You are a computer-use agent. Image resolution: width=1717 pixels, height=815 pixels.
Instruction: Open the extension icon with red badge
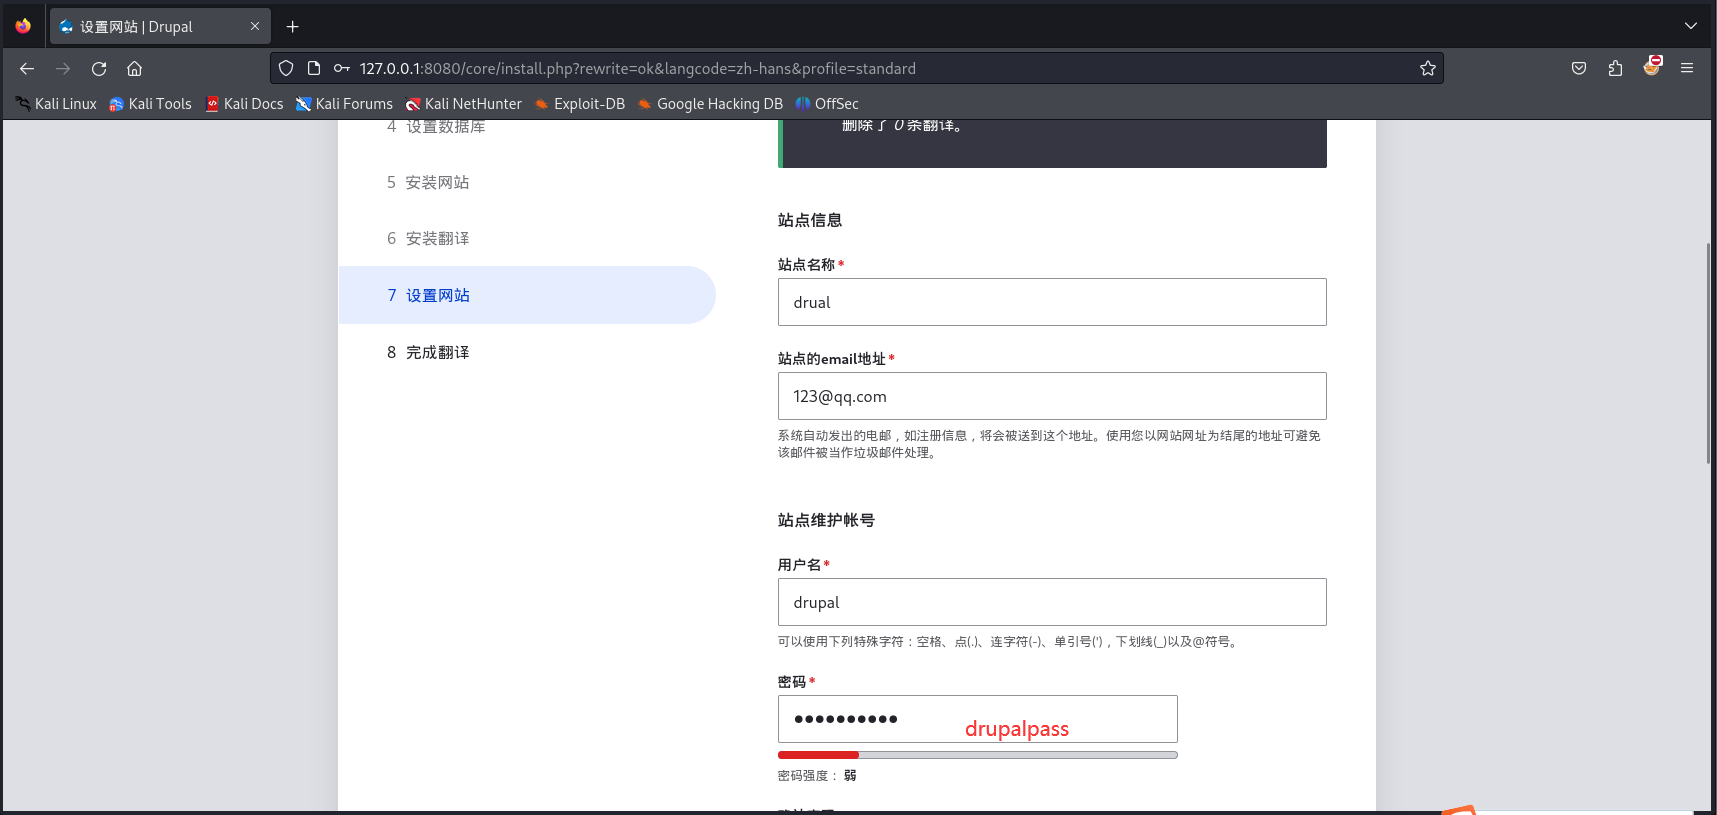tap(1652, 66)
